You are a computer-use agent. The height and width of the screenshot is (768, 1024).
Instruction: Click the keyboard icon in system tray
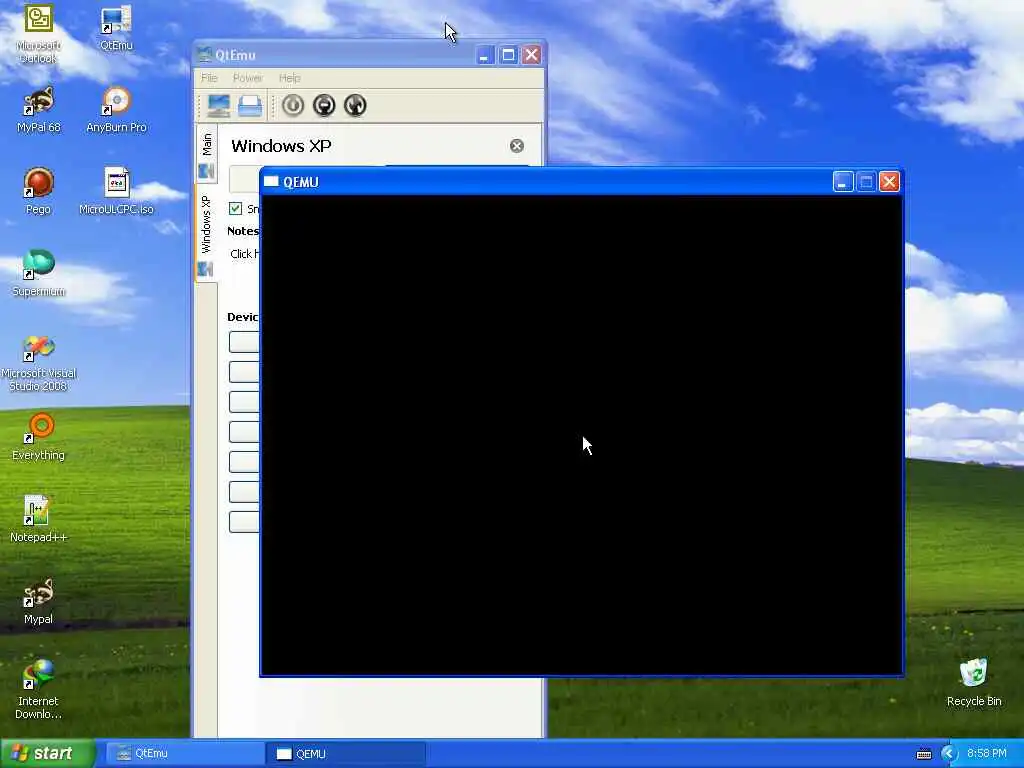click(x=923, y=754)
